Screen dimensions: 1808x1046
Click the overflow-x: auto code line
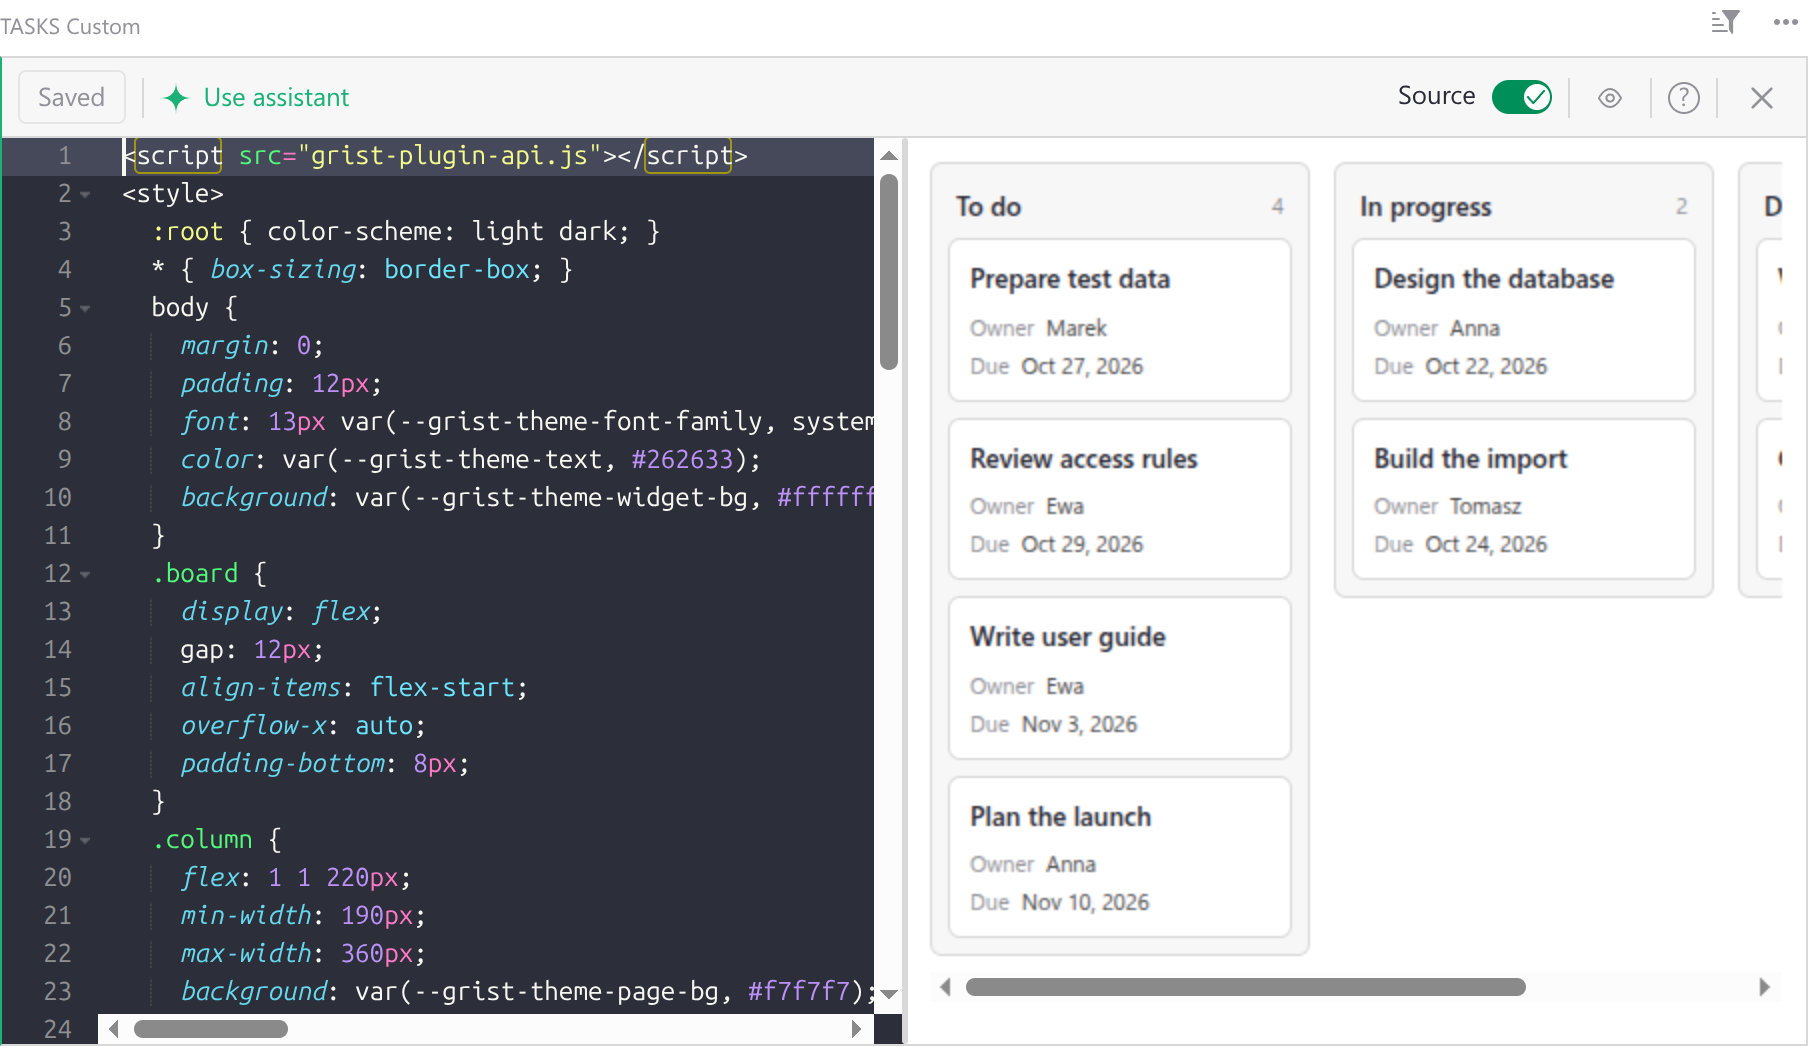point(303,726)
